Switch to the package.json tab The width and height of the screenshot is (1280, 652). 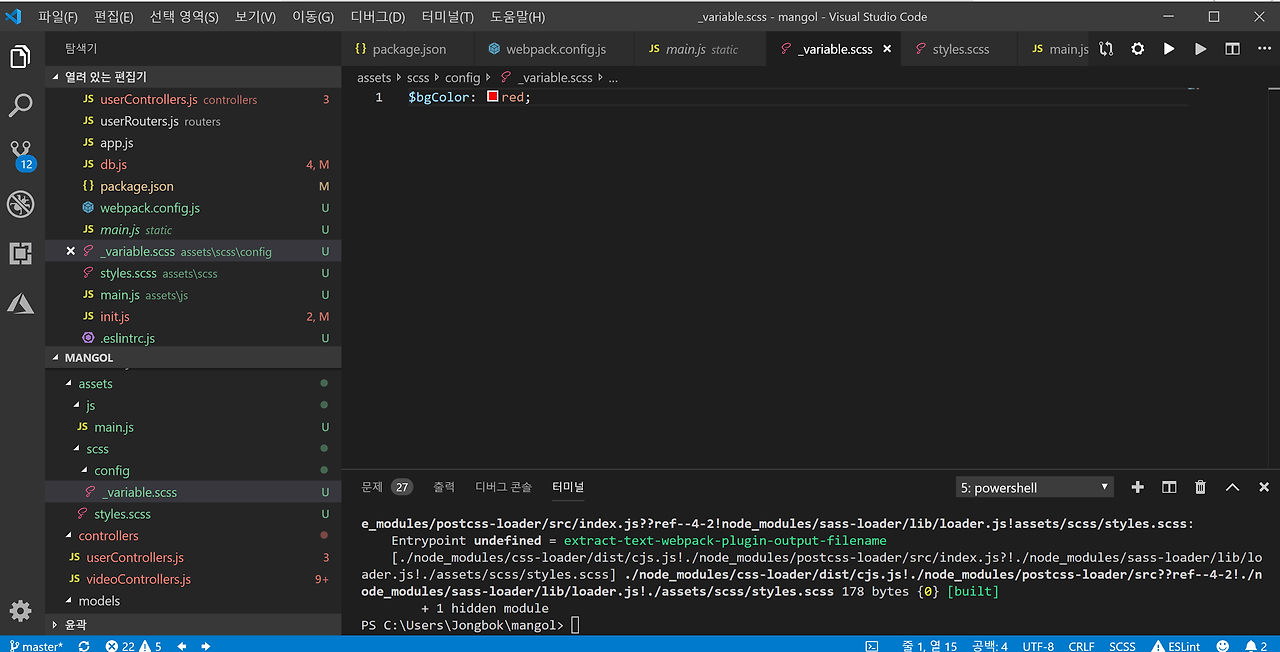click(x=409, y=49)
